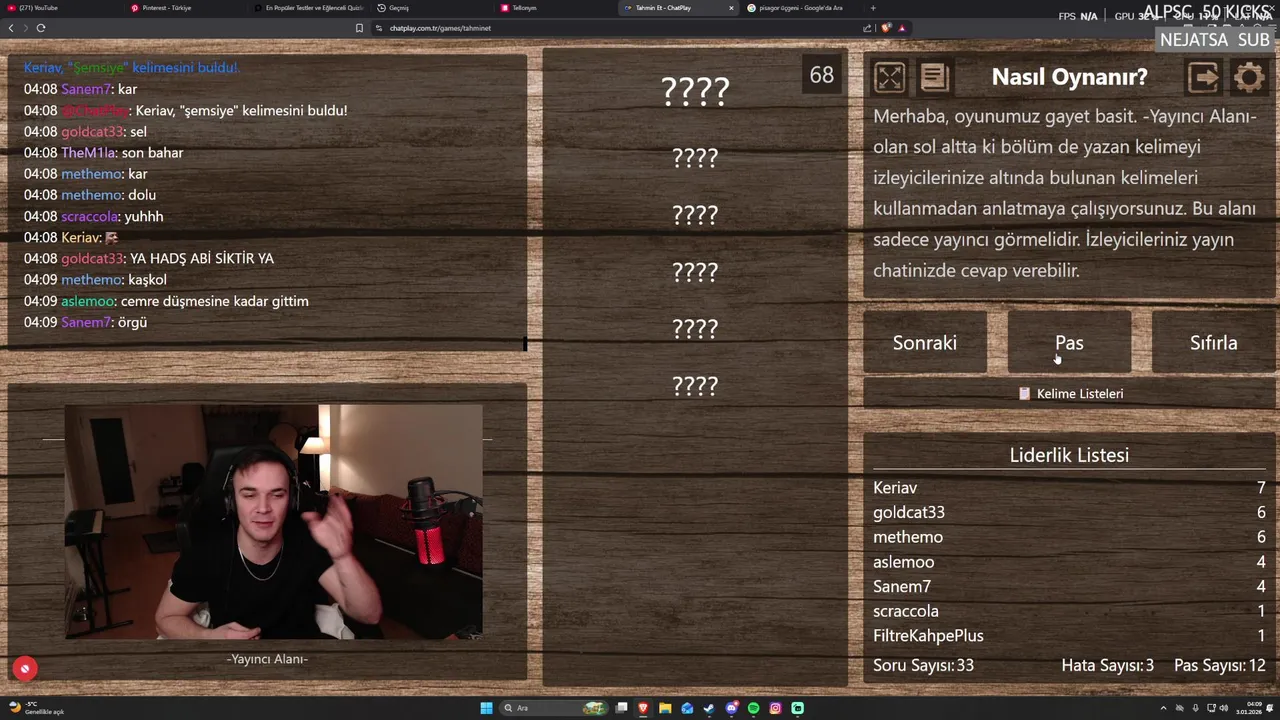Show hidden system tray icons
The image size is (1280, 720).
point(1163,708)
